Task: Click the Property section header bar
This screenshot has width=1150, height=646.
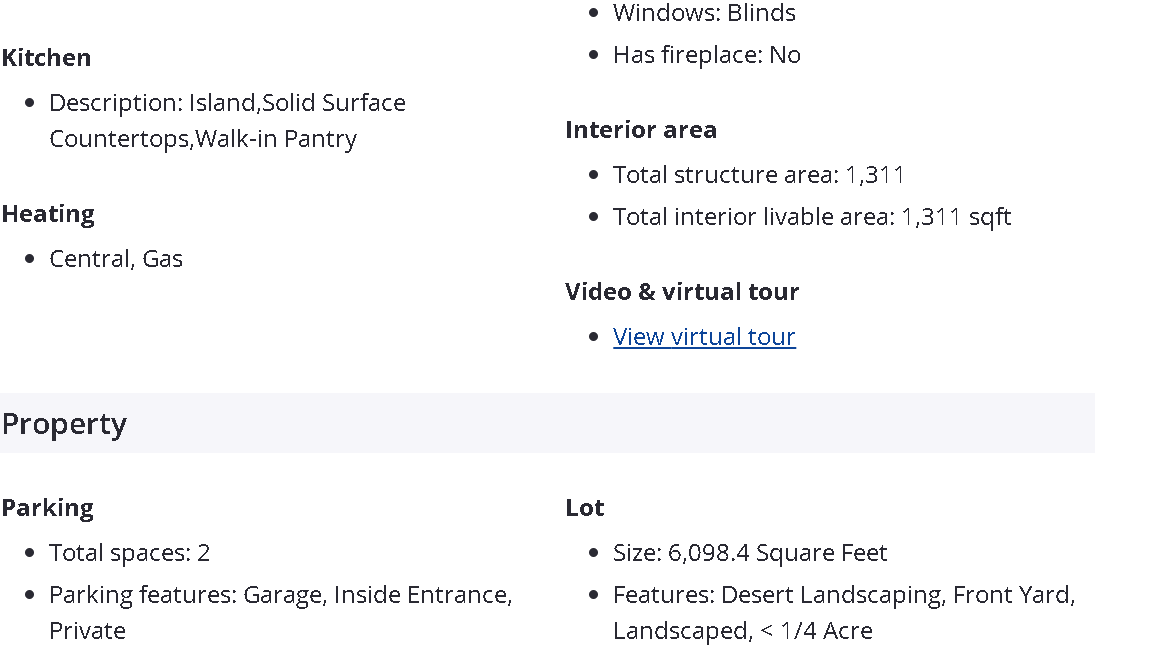Action: (x=546, y=423)
